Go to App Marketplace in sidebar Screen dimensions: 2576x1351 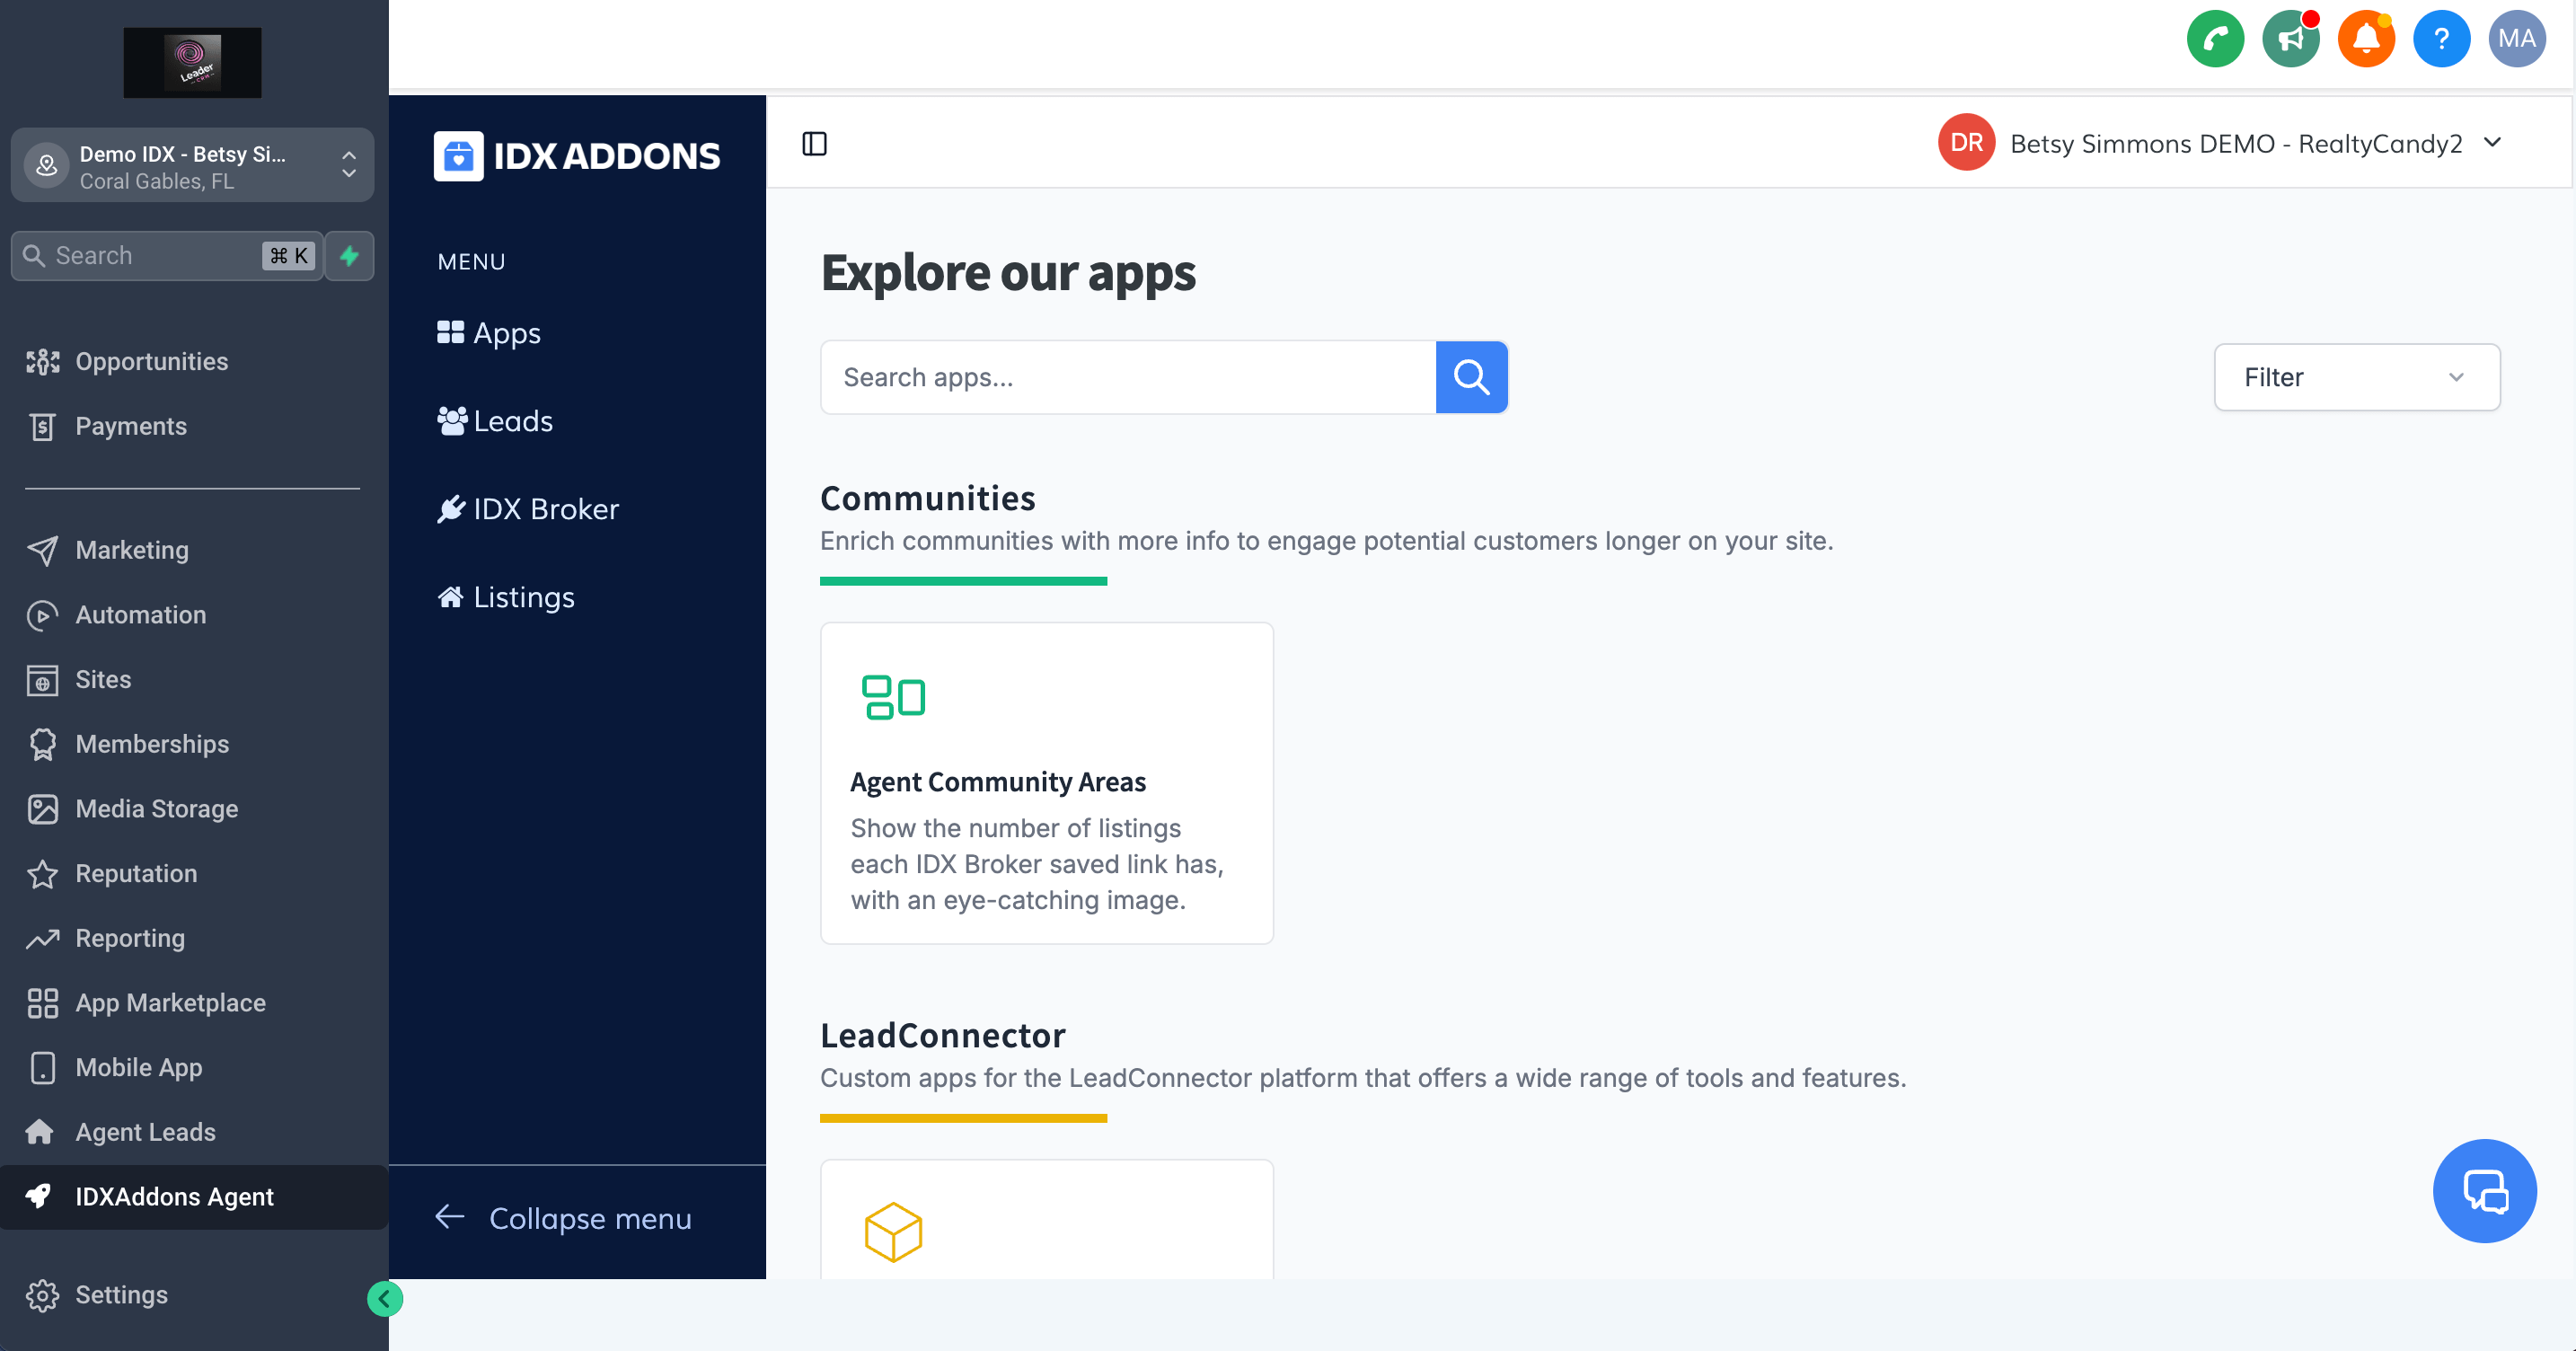pos(170,1003)
